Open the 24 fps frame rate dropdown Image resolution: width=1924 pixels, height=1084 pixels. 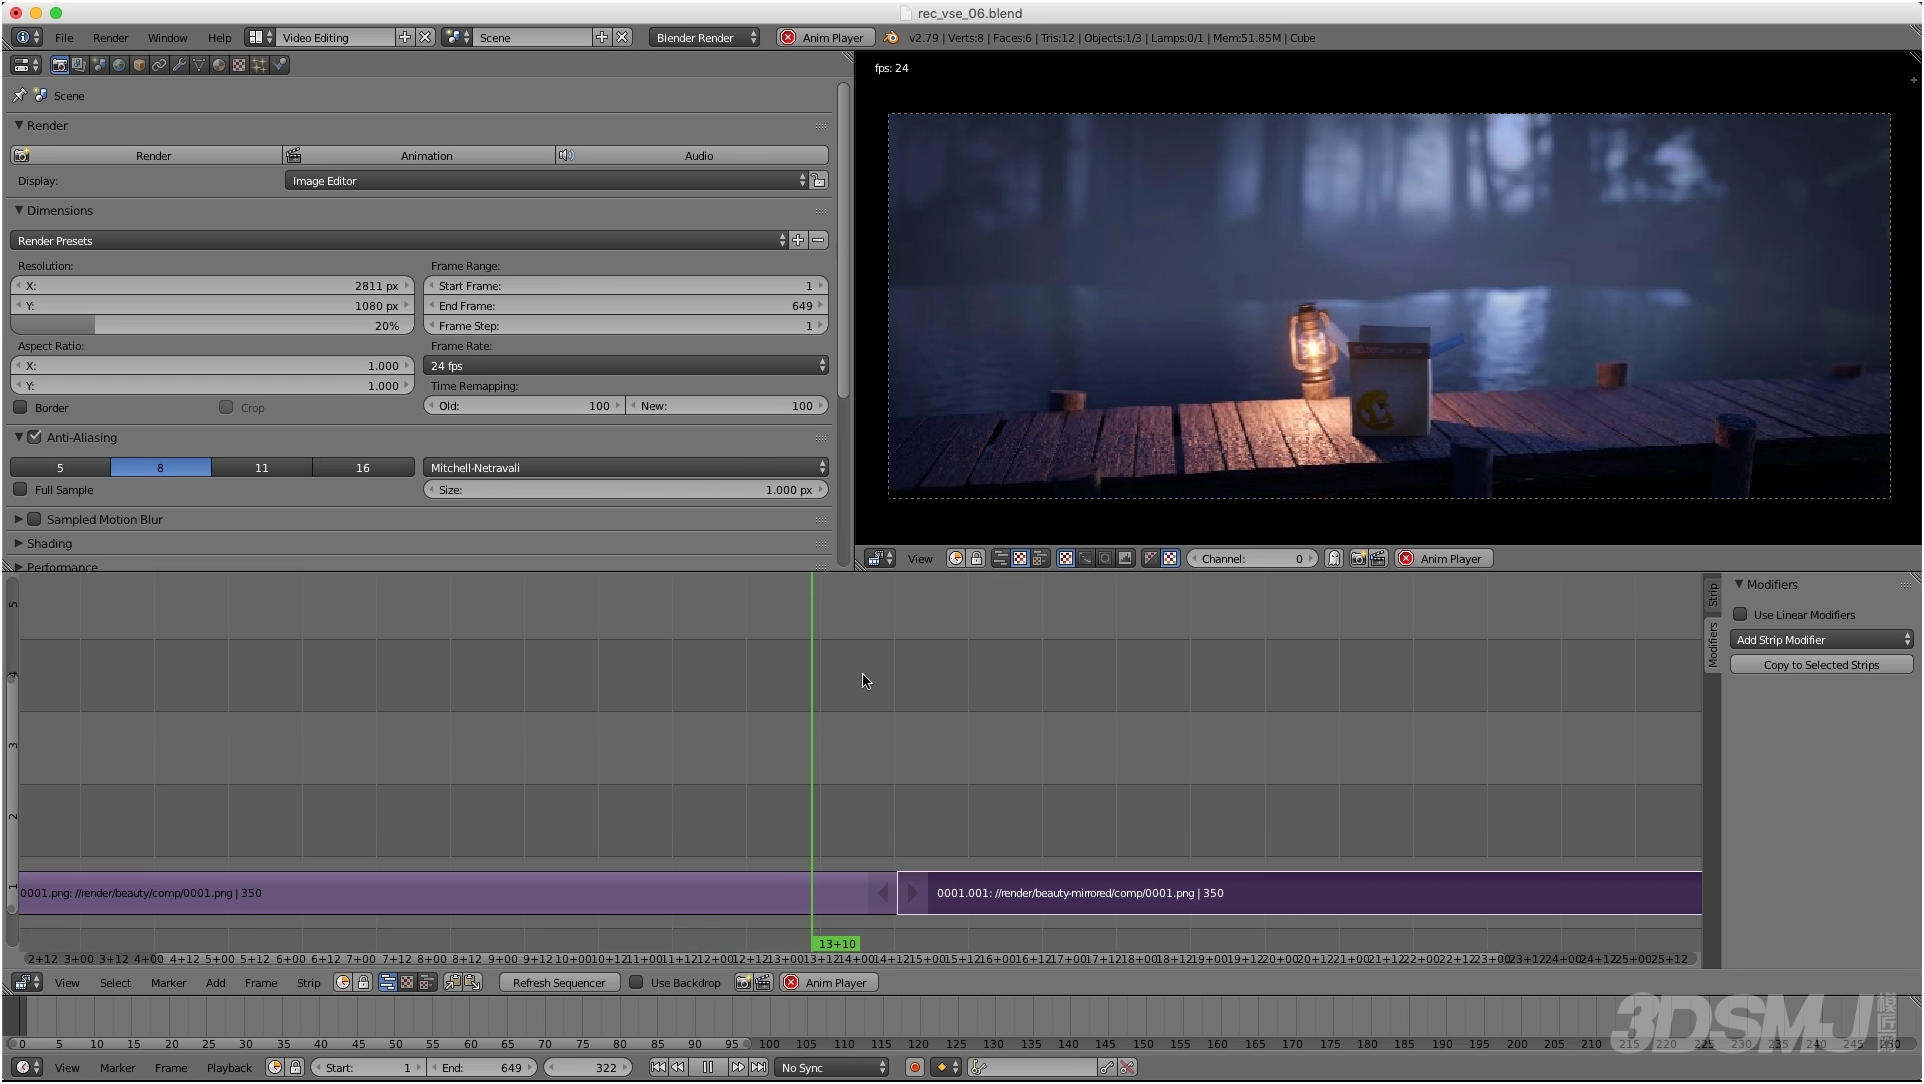pos(626,366)
